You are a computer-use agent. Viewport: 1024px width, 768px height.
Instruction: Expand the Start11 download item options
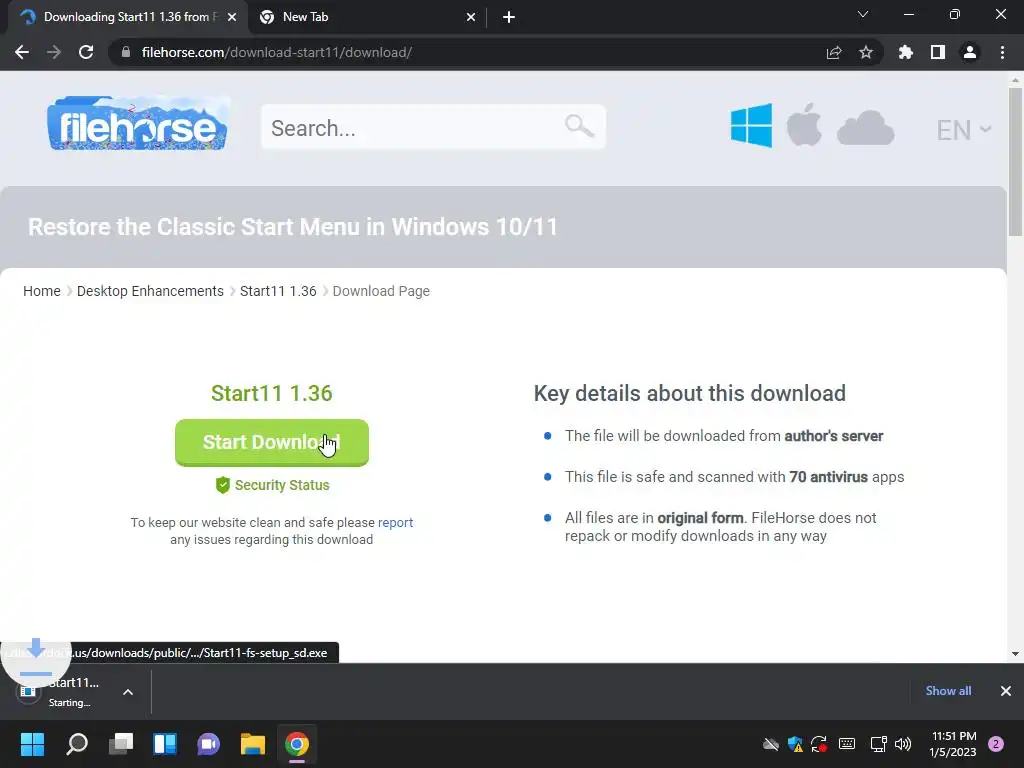coord(128,692)
